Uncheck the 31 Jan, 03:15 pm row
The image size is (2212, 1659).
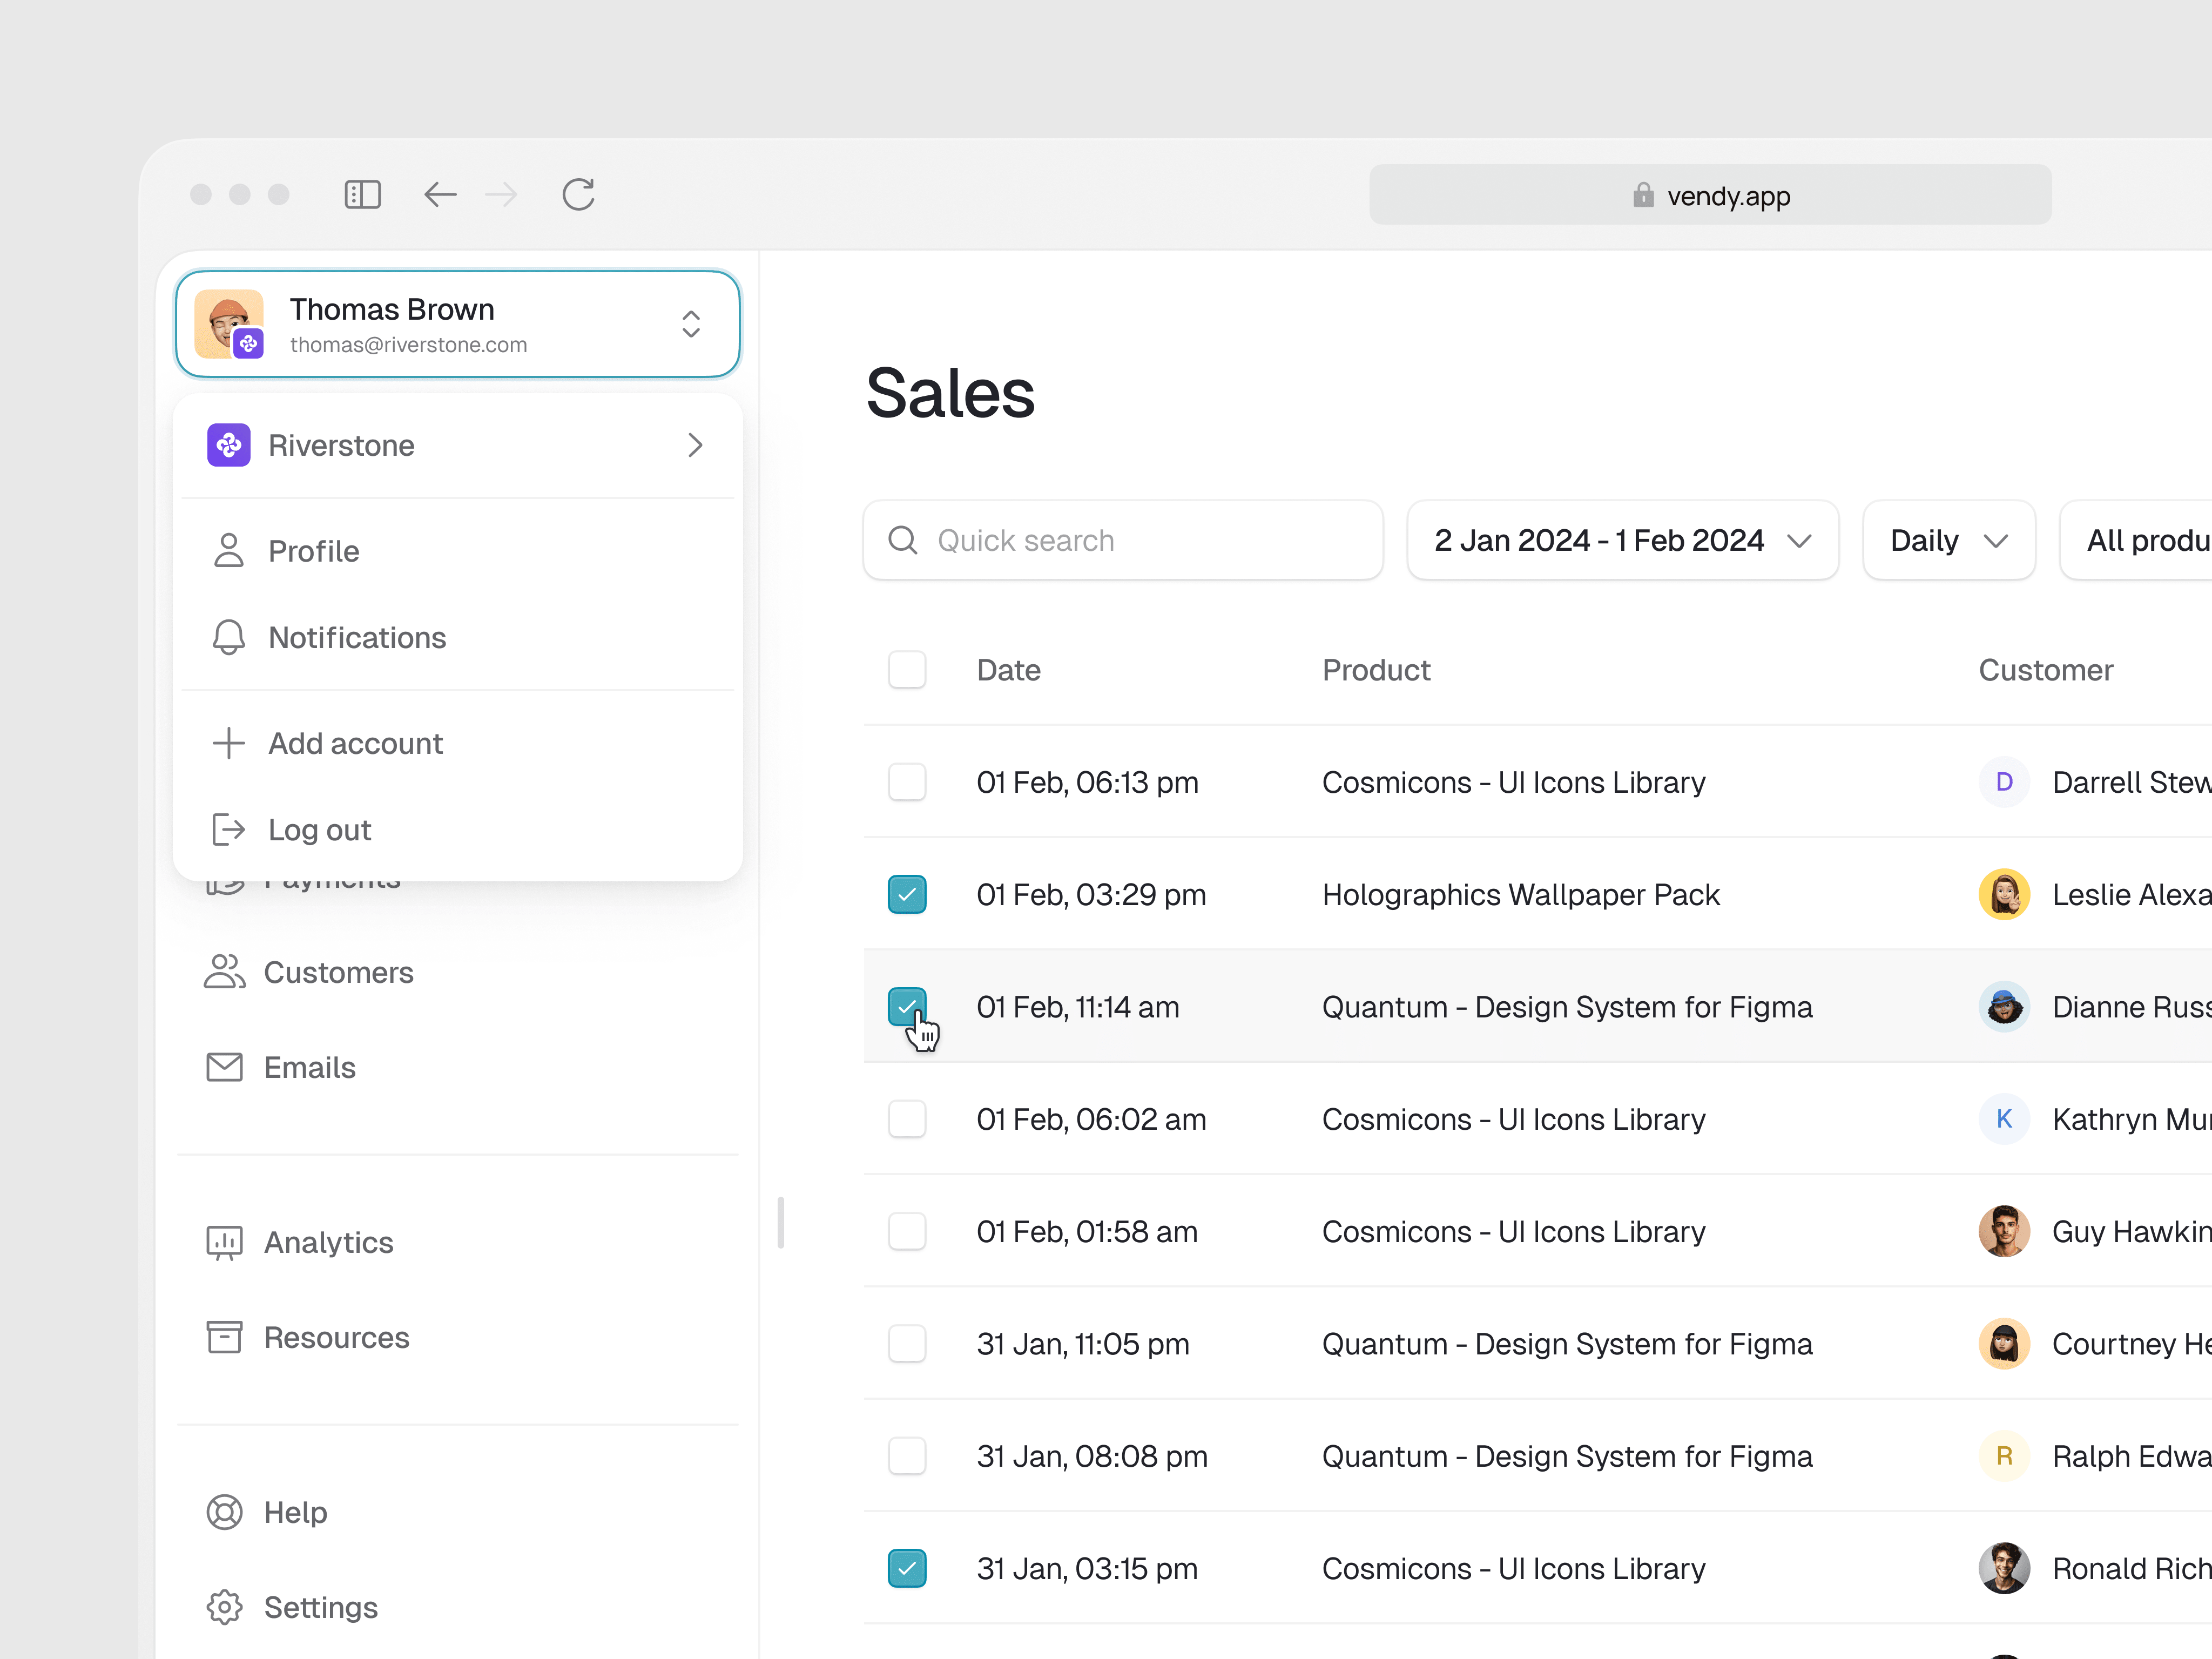[907, 1568]
